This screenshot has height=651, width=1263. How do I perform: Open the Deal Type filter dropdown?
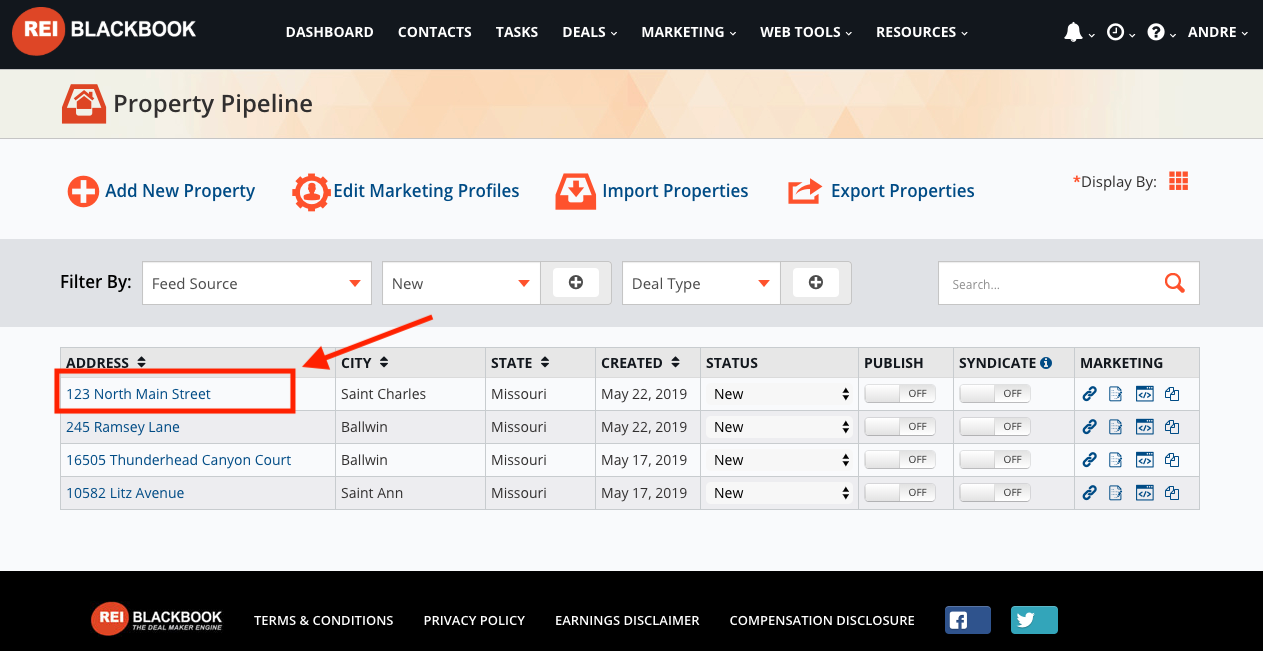[x=701, y=283]
